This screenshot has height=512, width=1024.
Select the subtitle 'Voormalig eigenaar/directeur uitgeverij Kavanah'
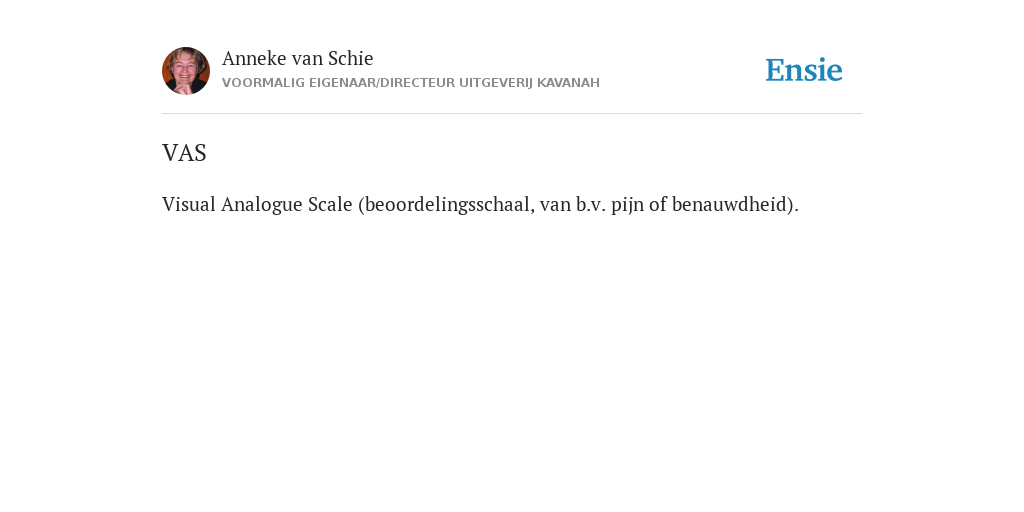[x=411, y=83]
